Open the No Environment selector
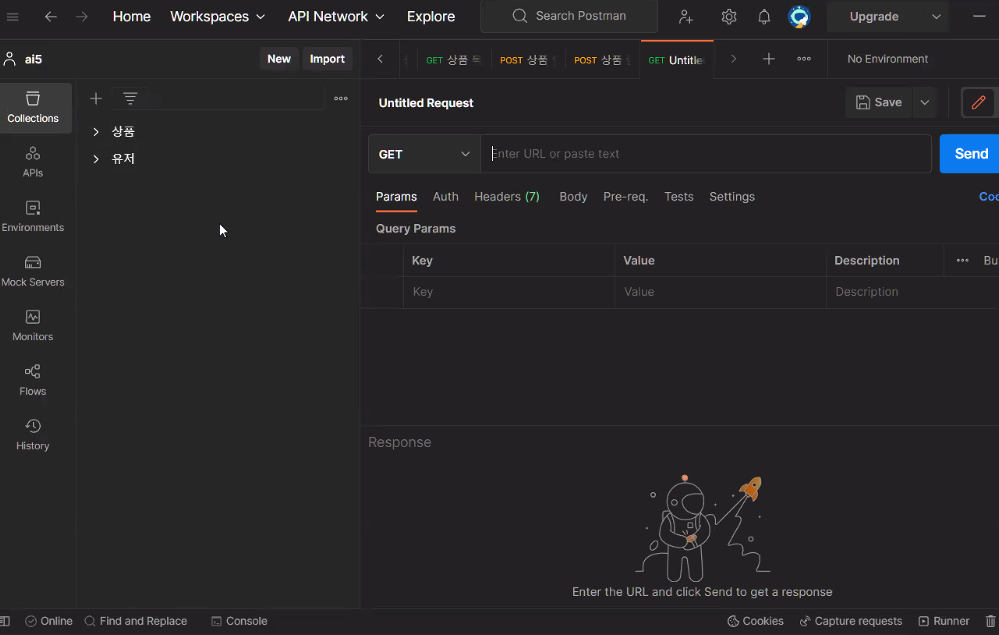 pyautogui.click(x=888, y=59)
